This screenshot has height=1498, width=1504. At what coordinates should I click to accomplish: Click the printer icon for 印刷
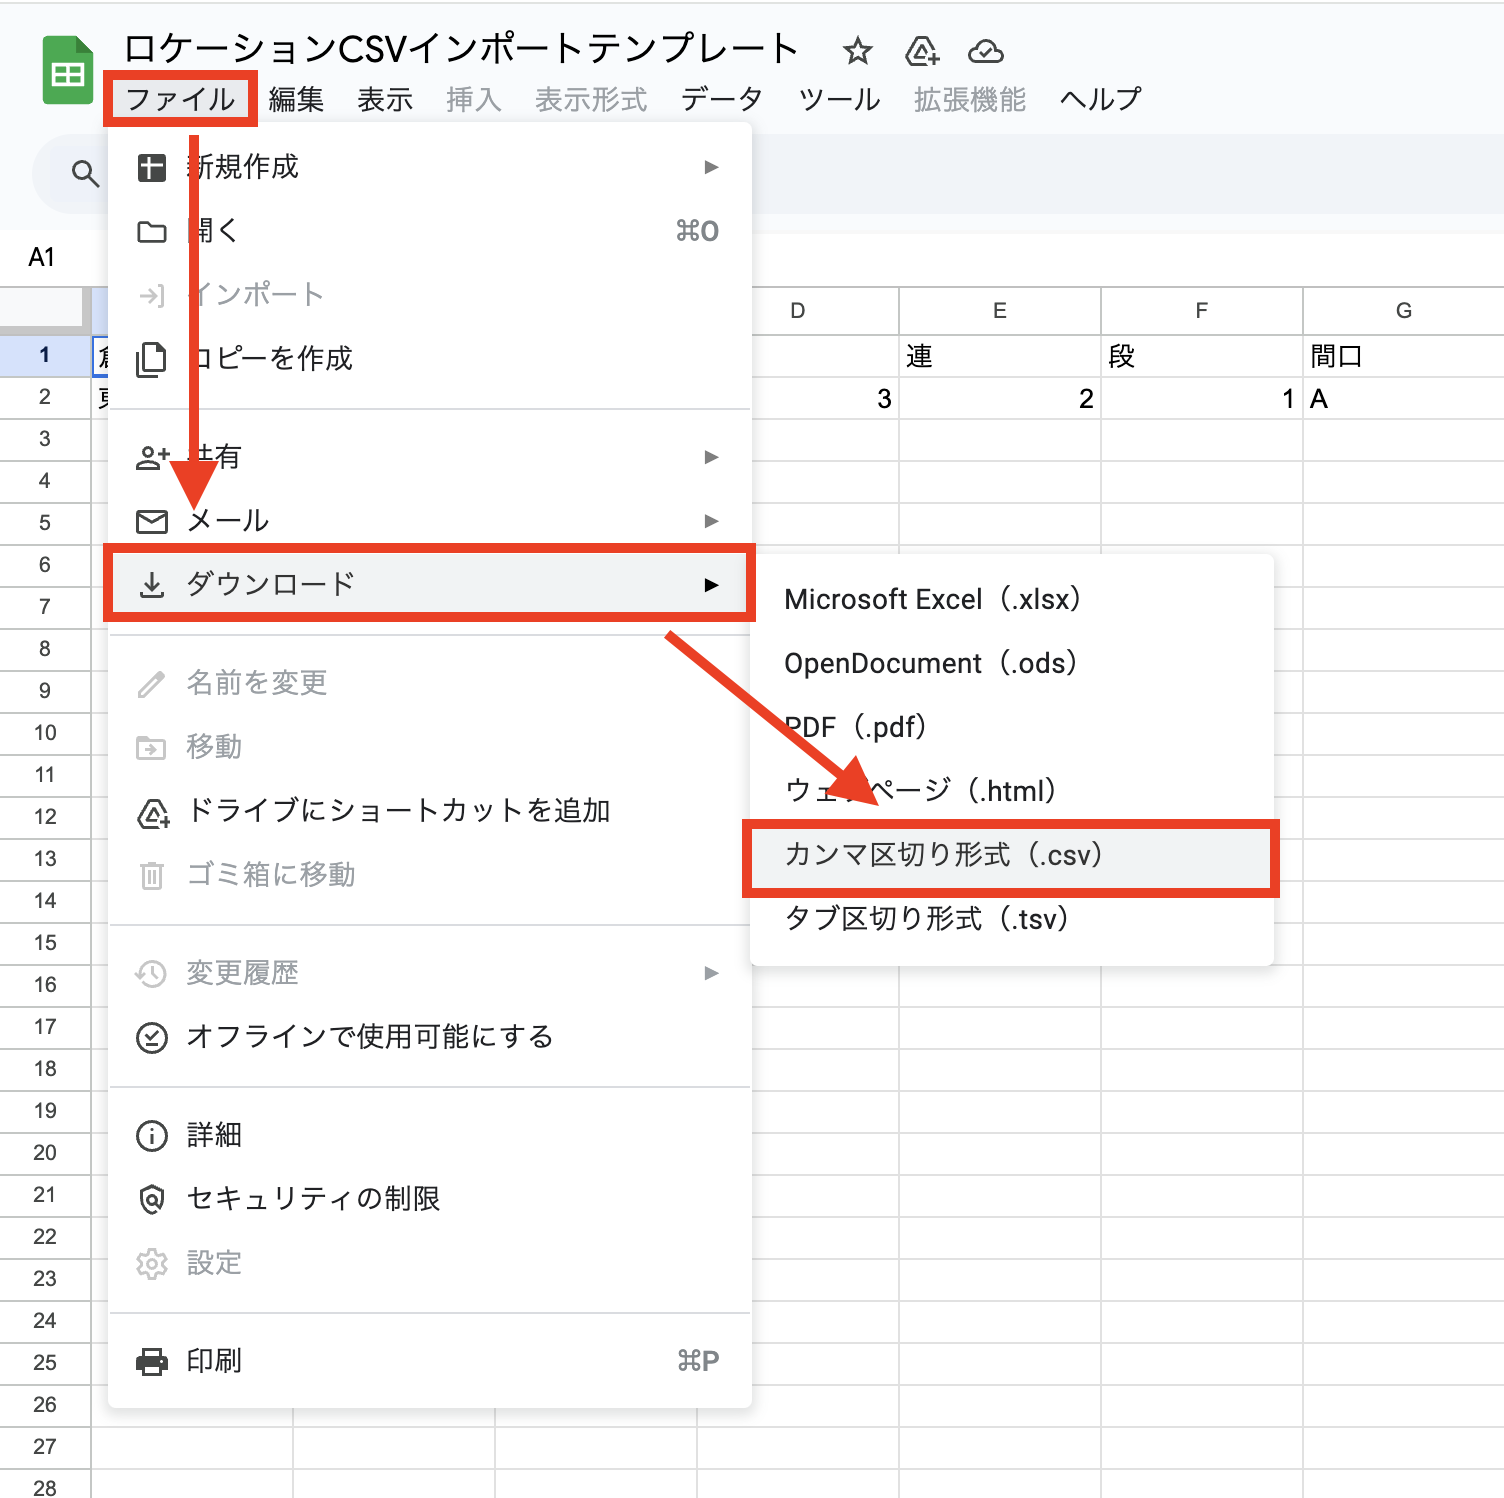(x=152, y=1361)
